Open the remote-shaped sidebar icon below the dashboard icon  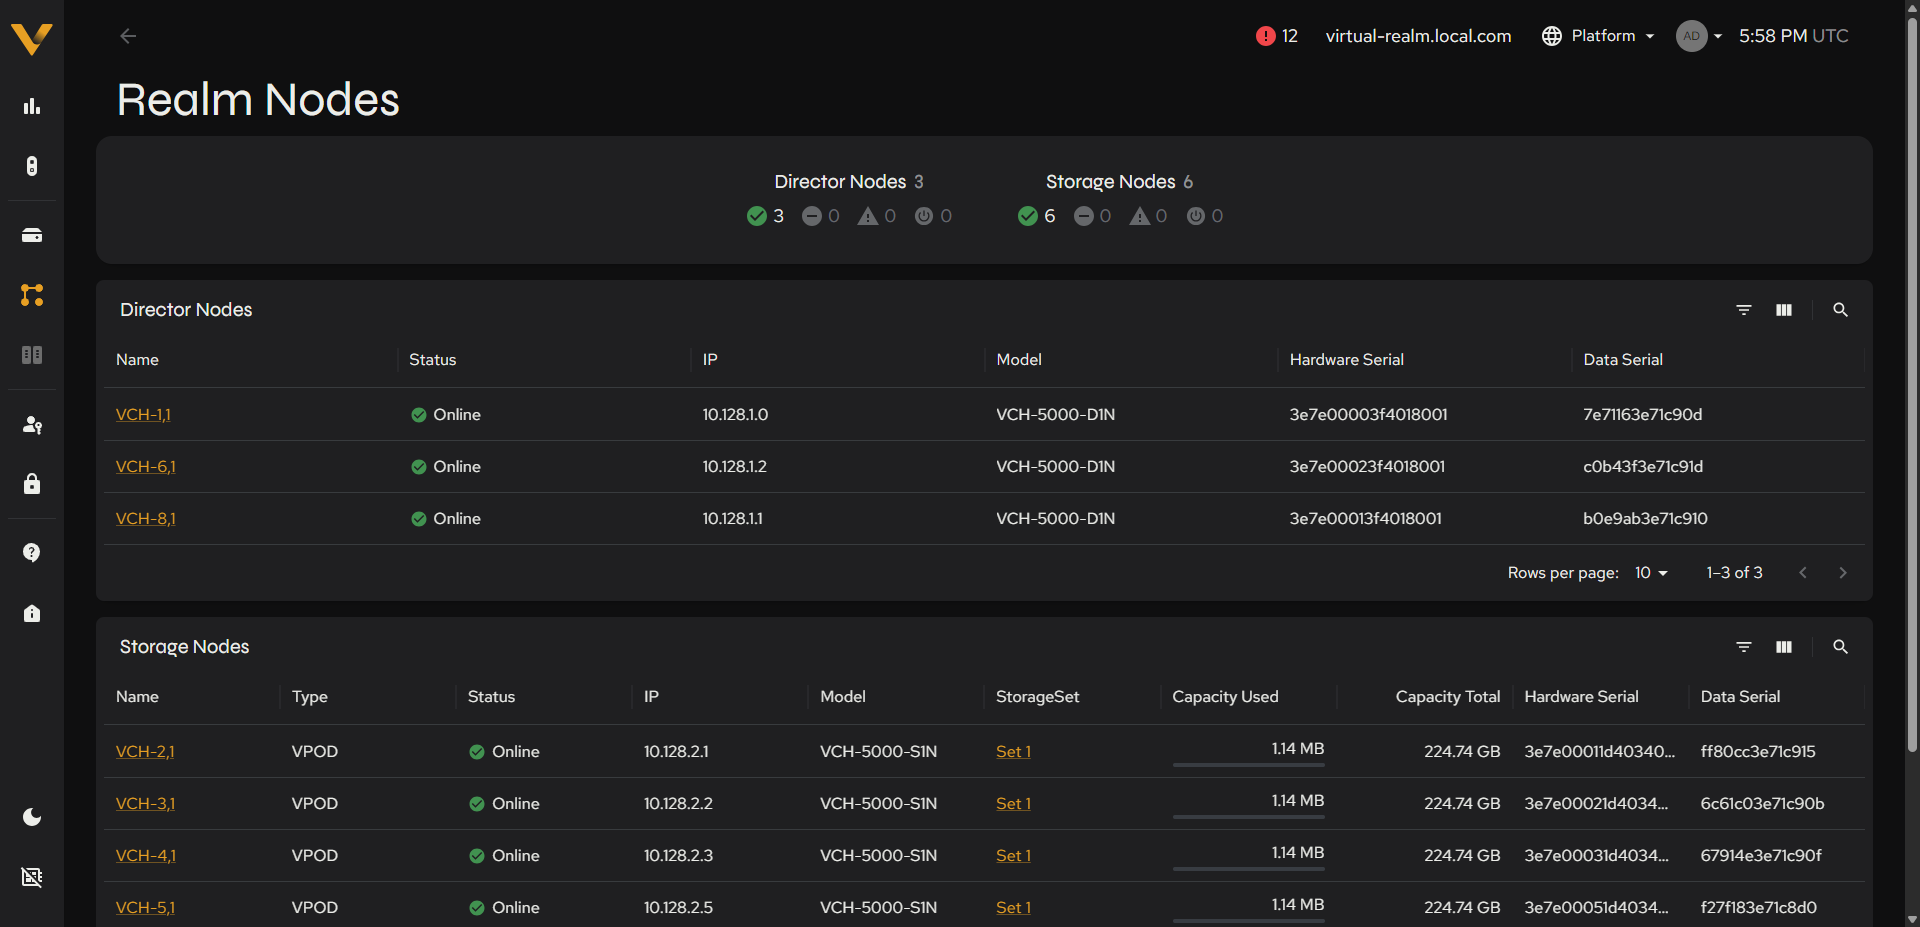(x=32, y=166)
